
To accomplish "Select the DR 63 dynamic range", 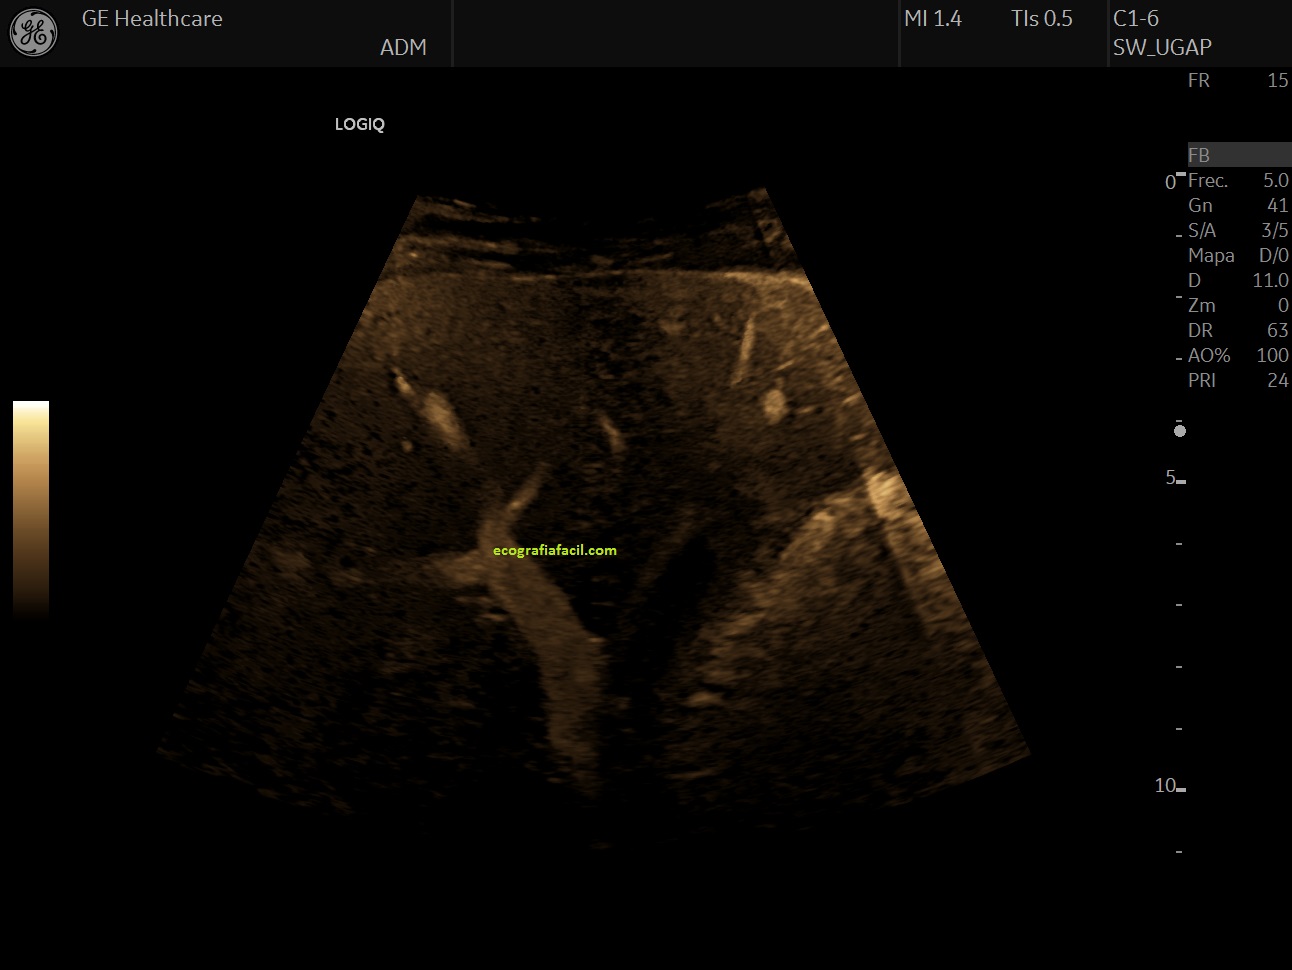I will click(1238, 331).
